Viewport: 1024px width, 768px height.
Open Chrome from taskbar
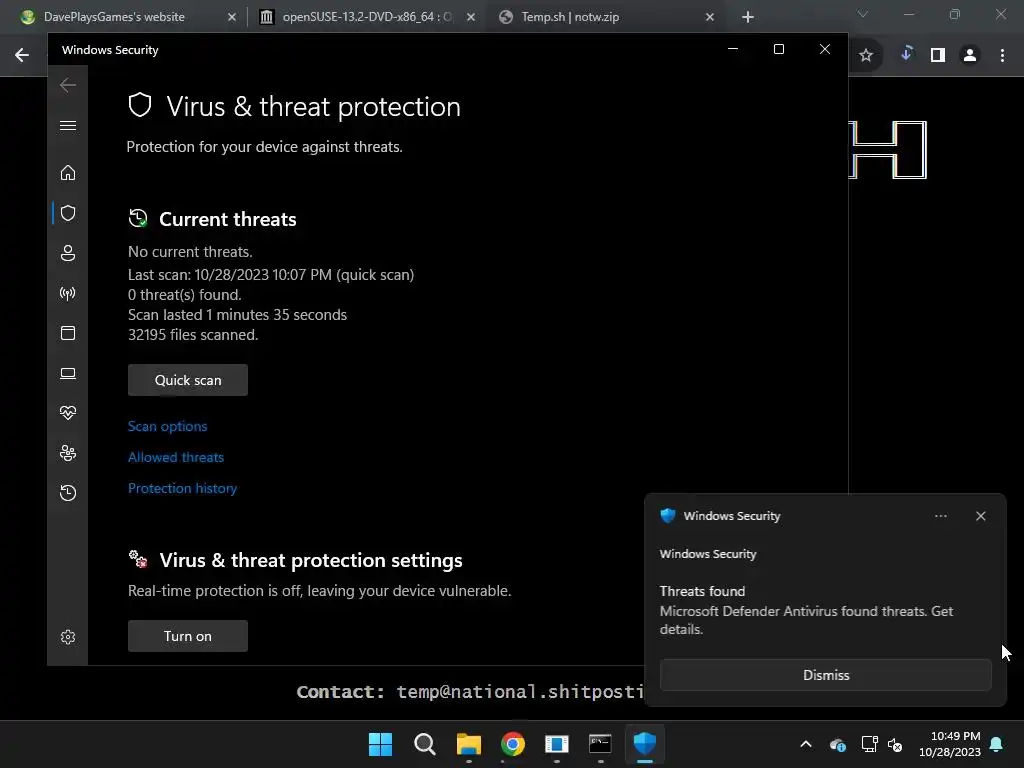[513, 744]
